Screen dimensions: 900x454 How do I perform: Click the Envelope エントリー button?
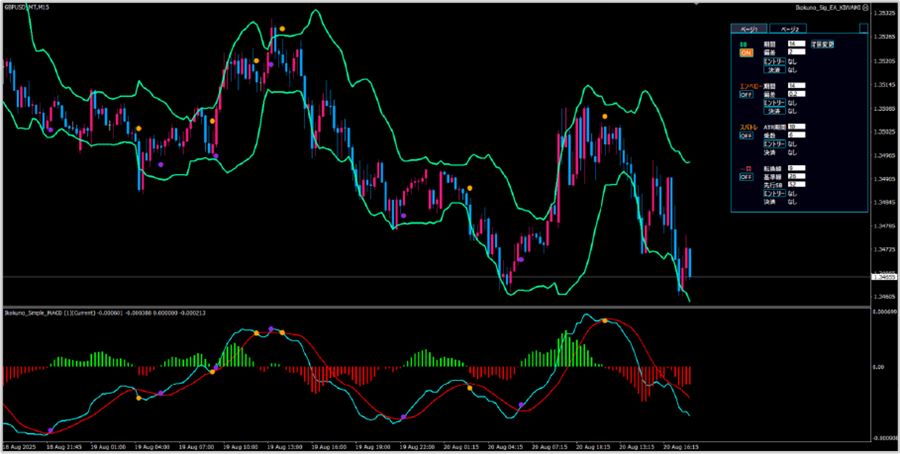point(775,103)
